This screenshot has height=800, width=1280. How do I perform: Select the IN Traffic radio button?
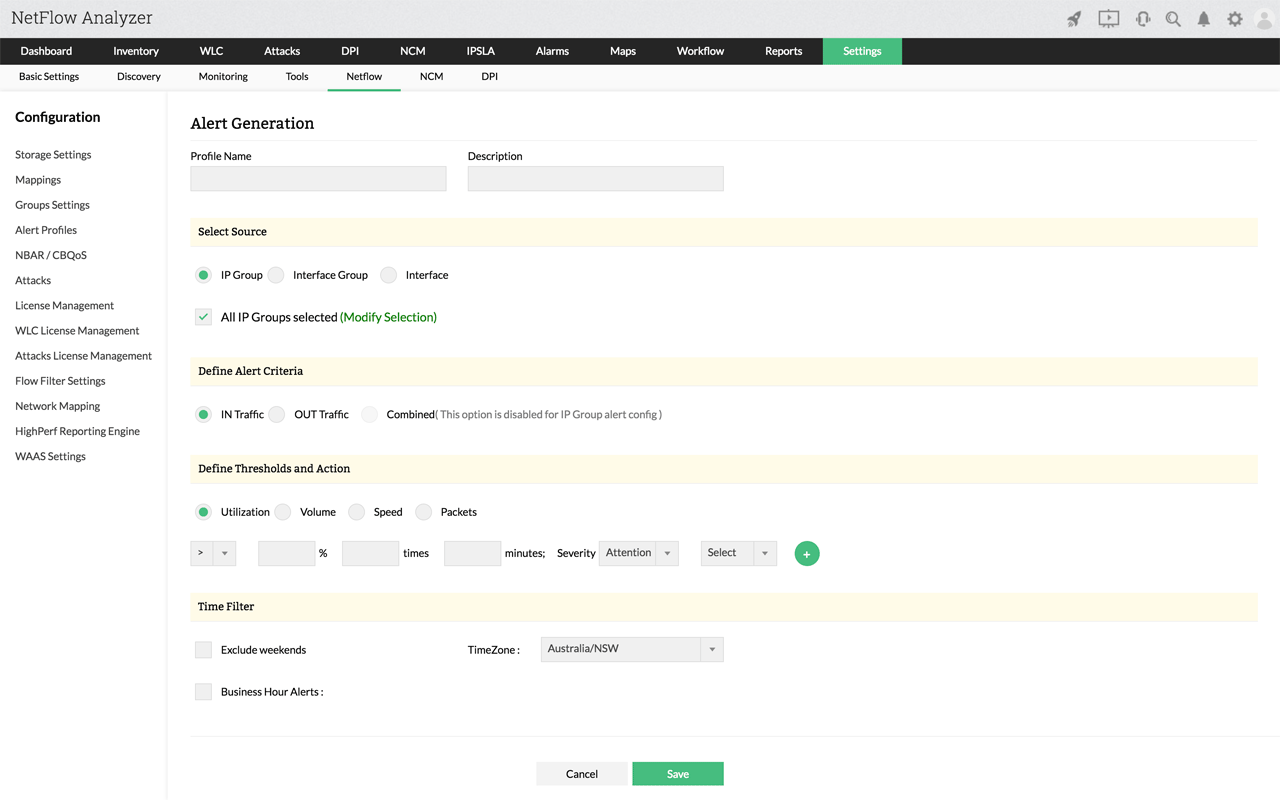click(x=203, y=414)
